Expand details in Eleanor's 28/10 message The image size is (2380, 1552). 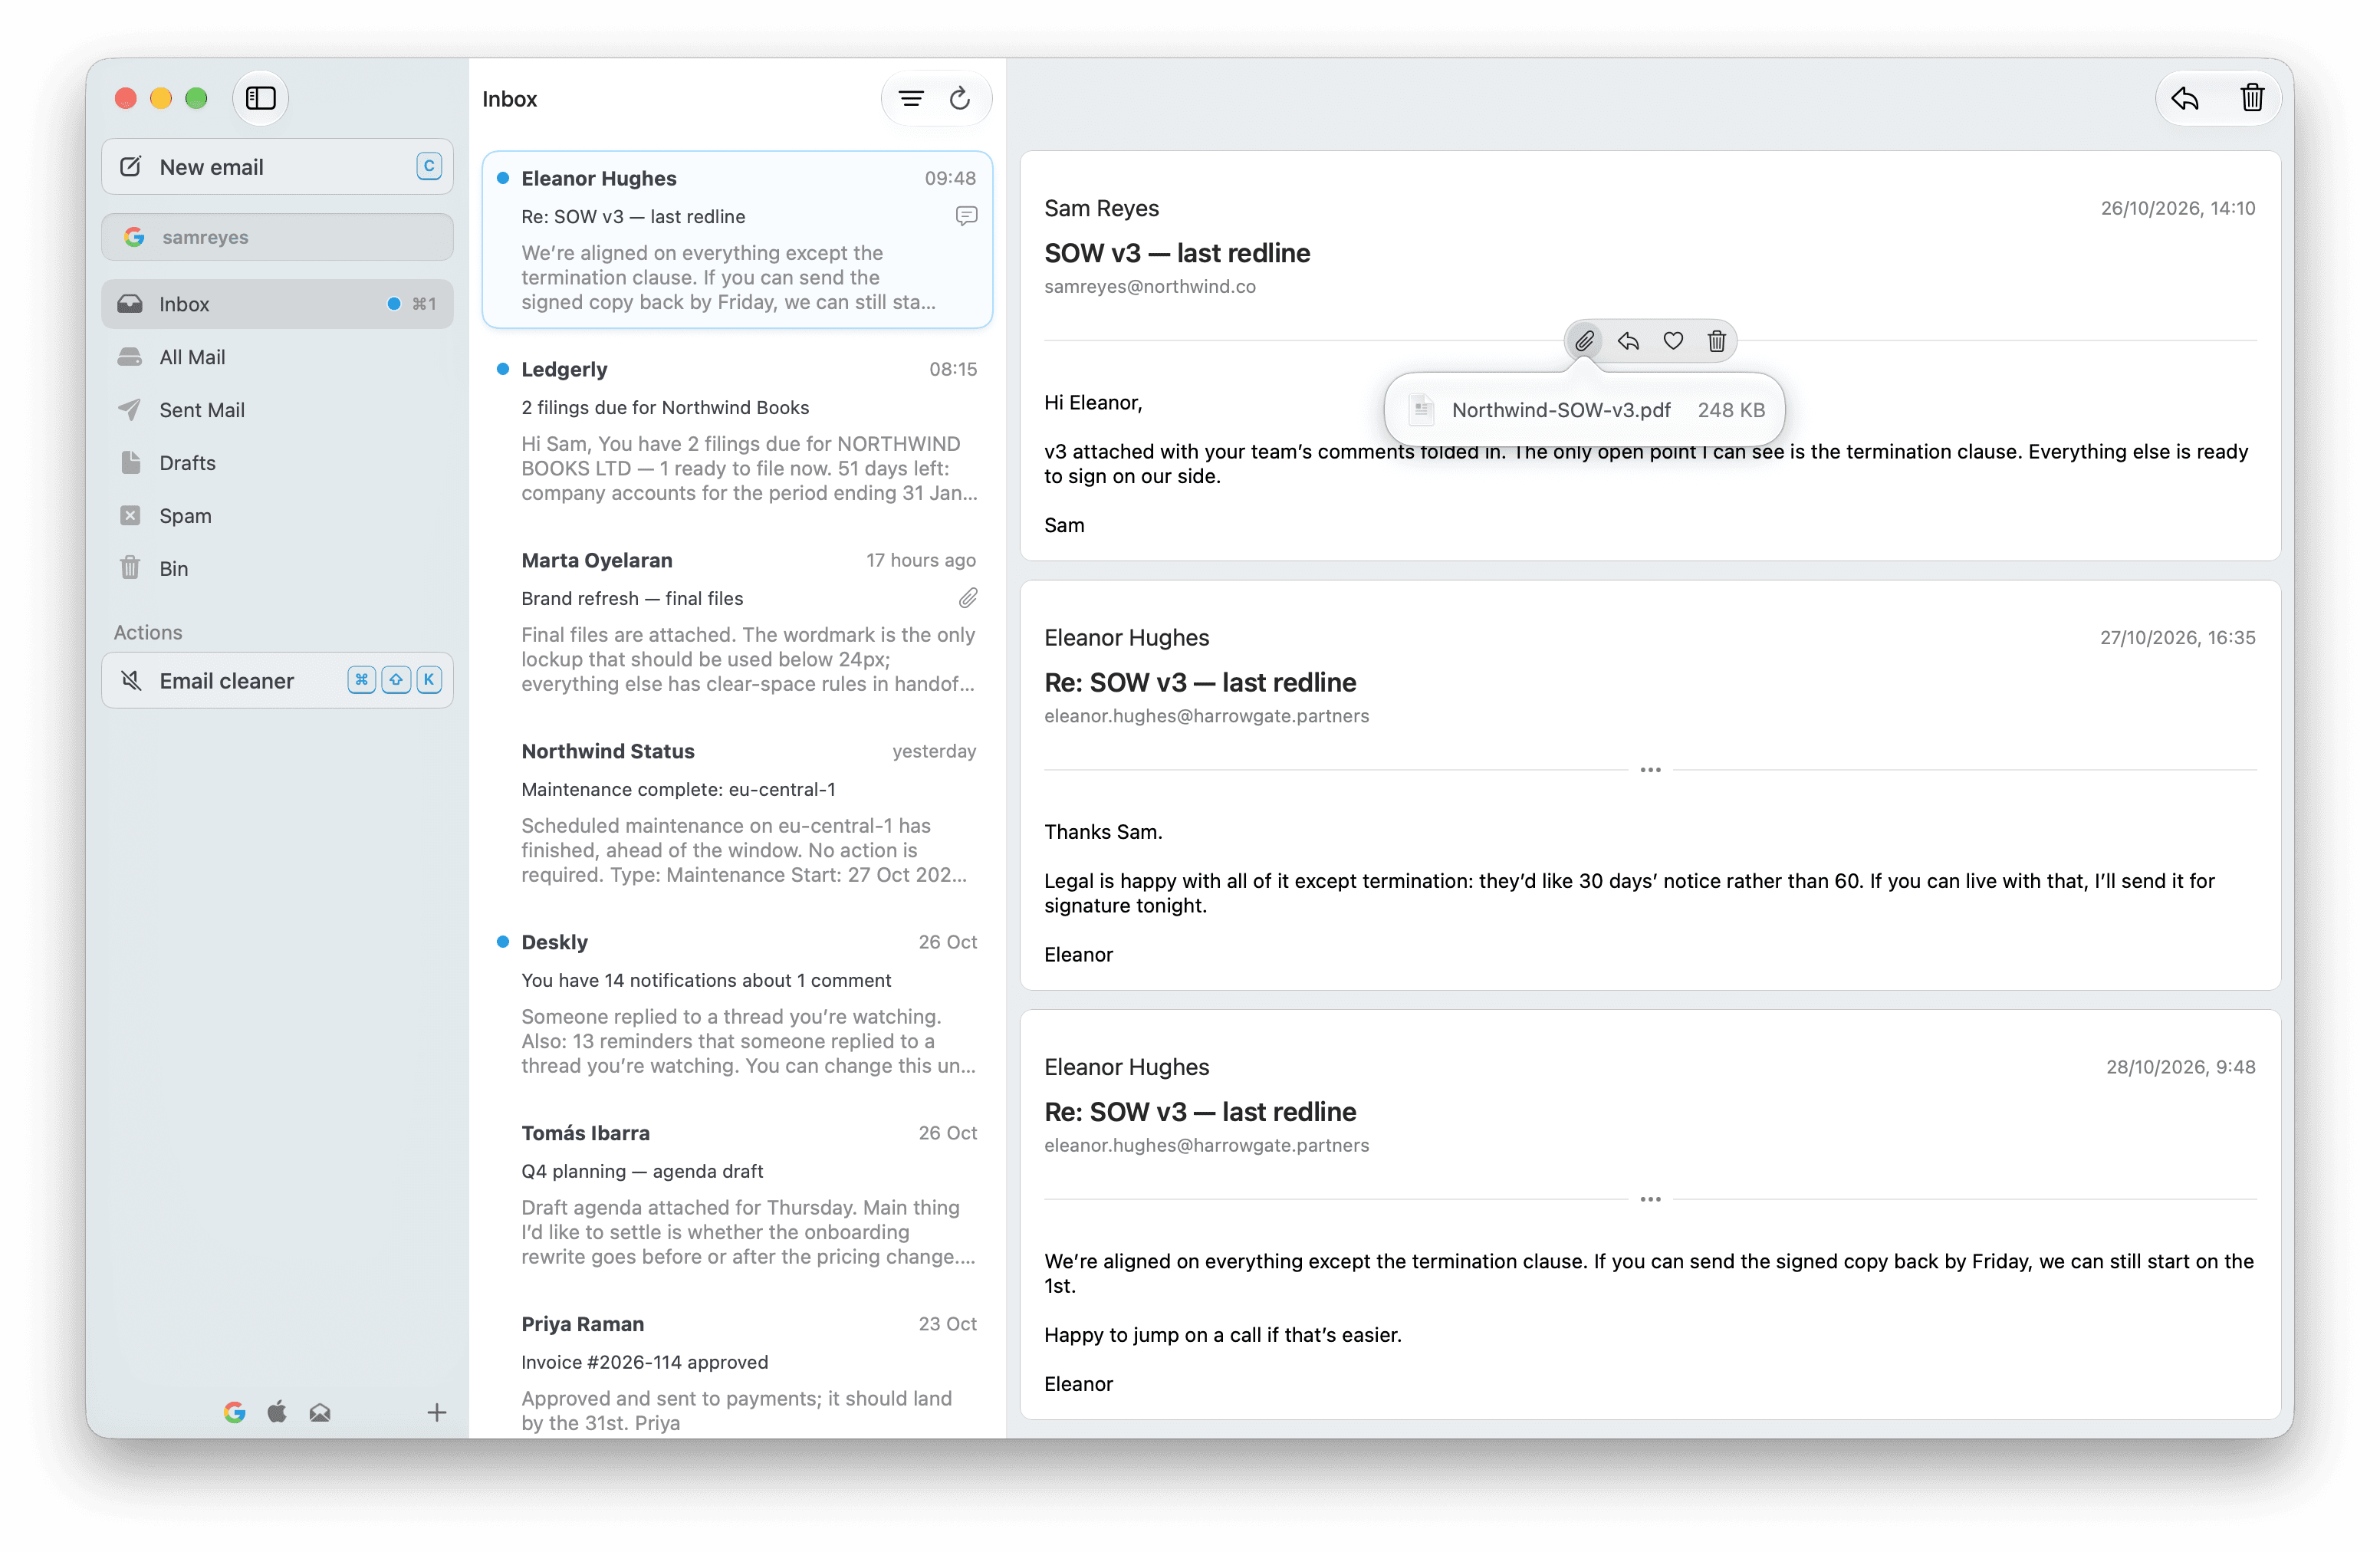pyautogui.click(x=1651, y=1199)
